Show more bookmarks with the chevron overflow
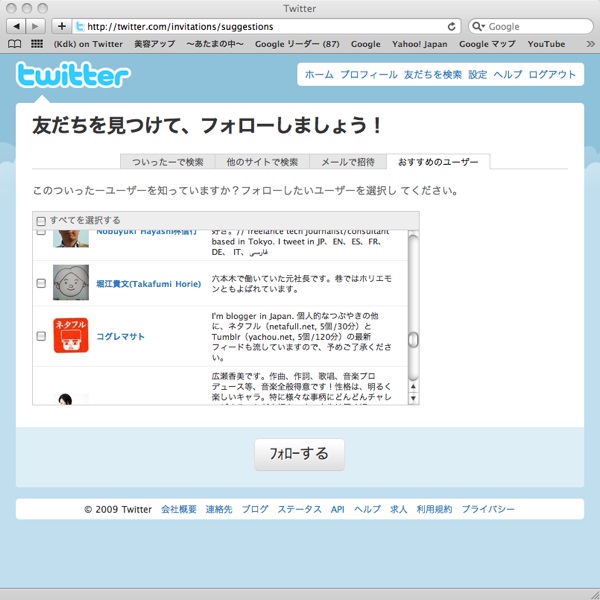The width and height of the screenshot is (600, 600). click(590, 44)
